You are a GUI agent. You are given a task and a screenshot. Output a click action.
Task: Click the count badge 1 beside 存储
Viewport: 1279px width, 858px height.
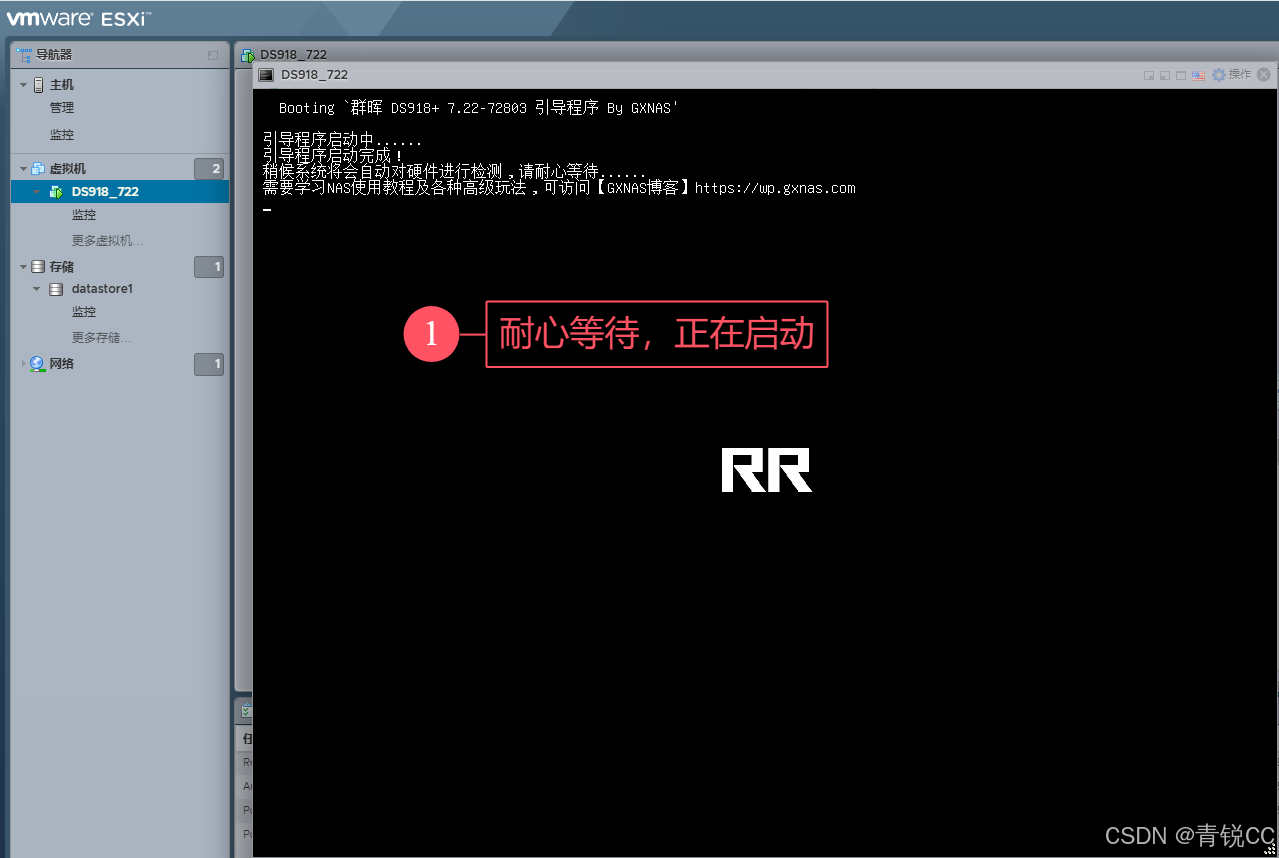209,267
